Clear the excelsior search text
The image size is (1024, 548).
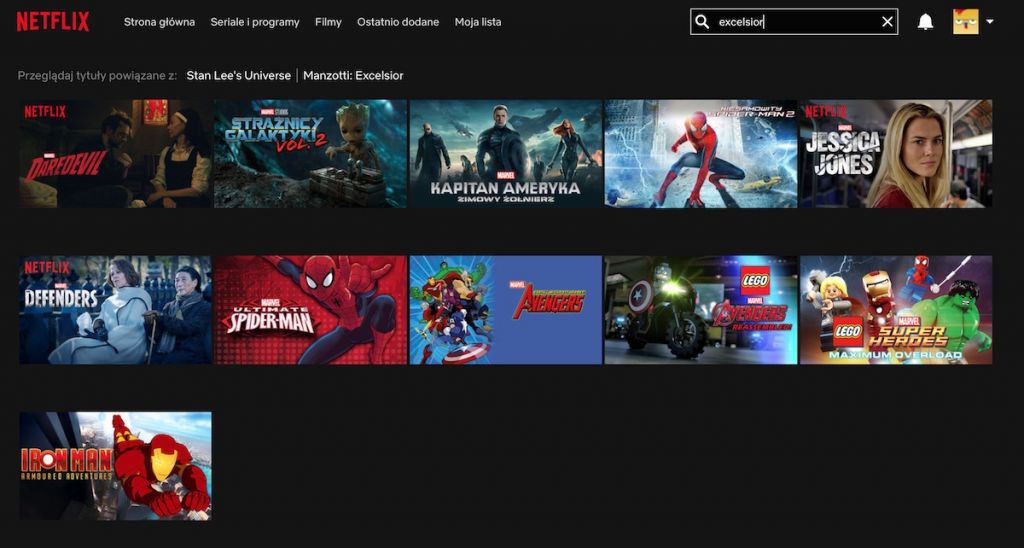887,22
